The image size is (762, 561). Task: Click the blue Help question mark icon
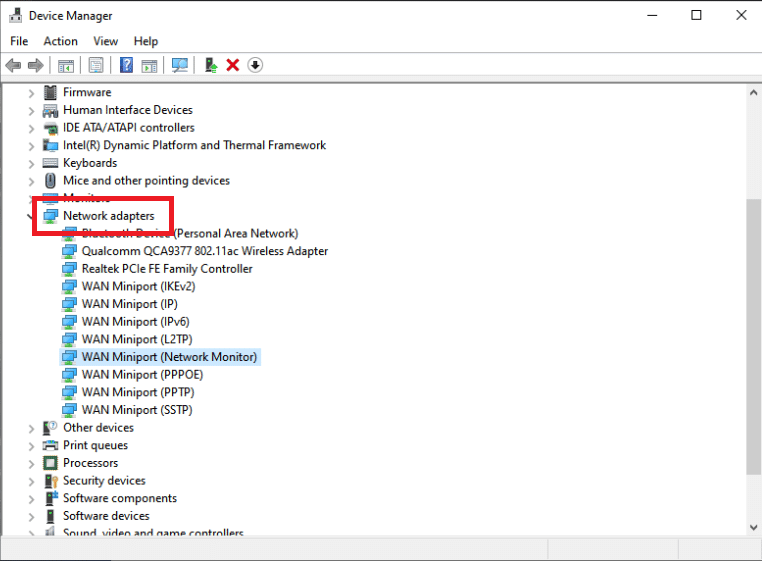[126, 65]
